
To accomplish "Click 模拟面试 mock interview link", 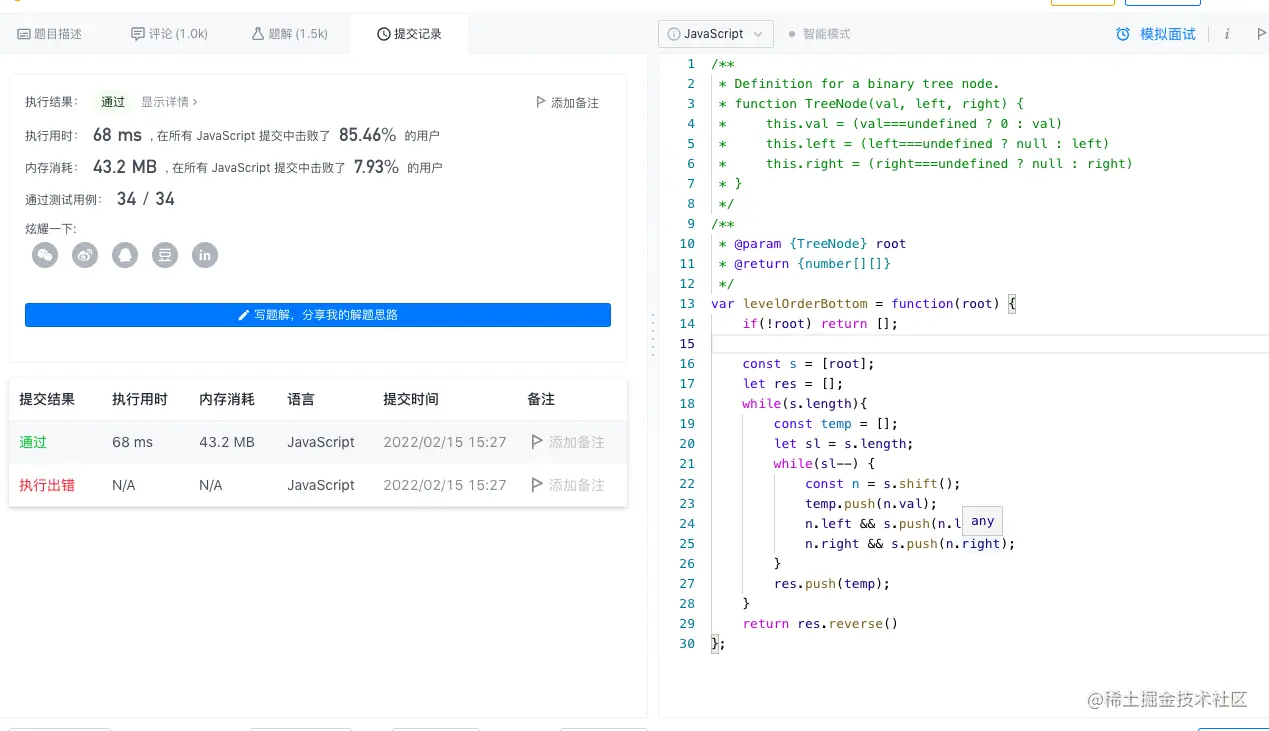I will (x=1168, y=34).
